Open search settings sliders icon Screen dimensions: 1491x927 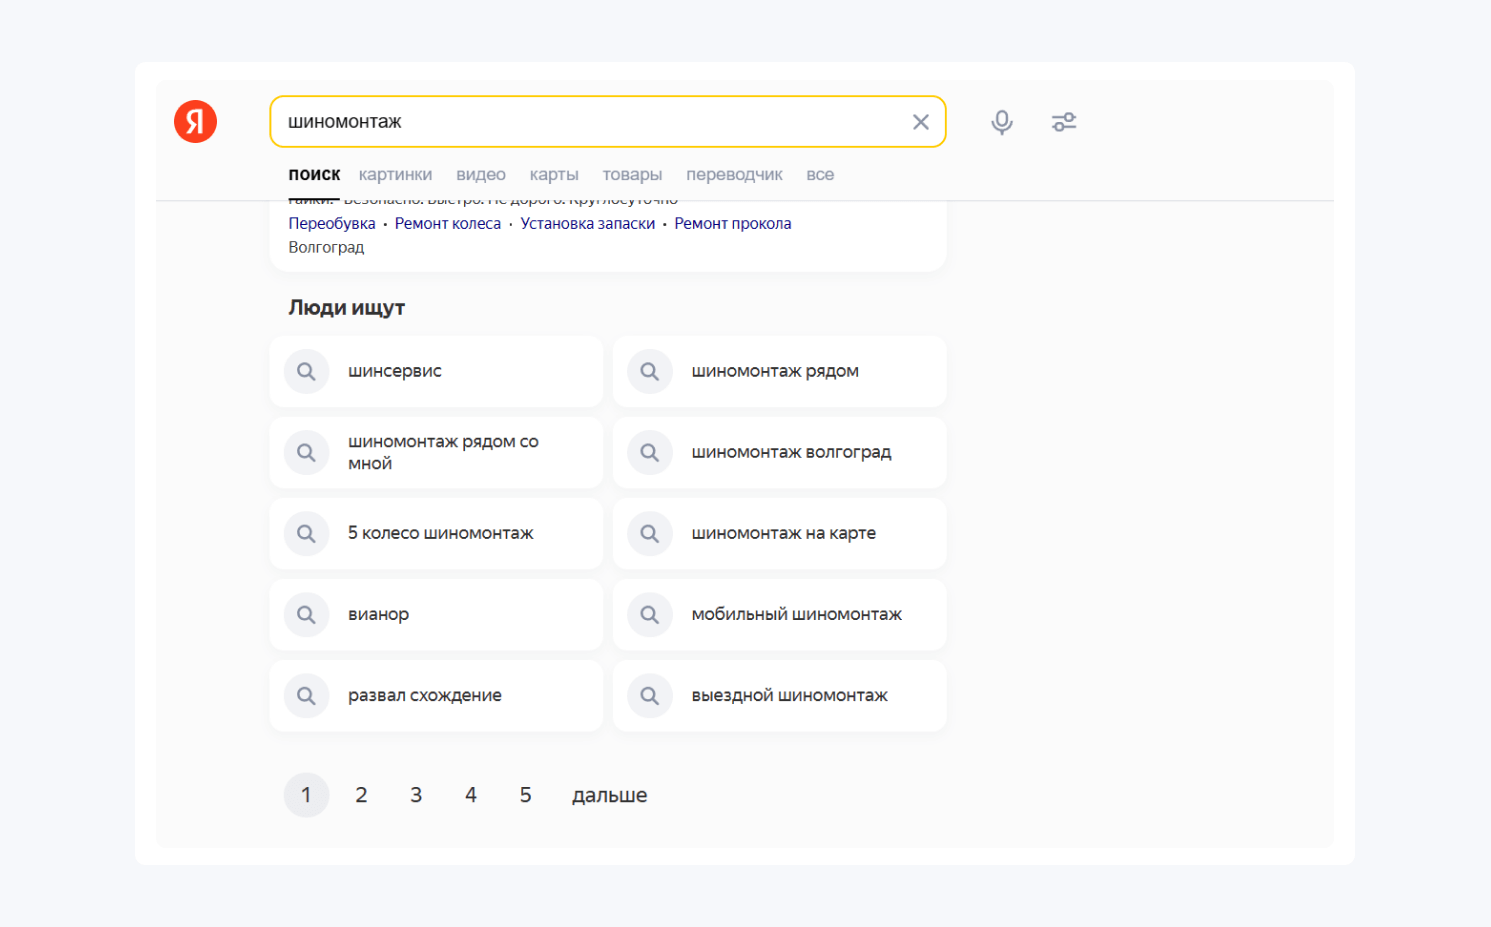[1063, 122]
